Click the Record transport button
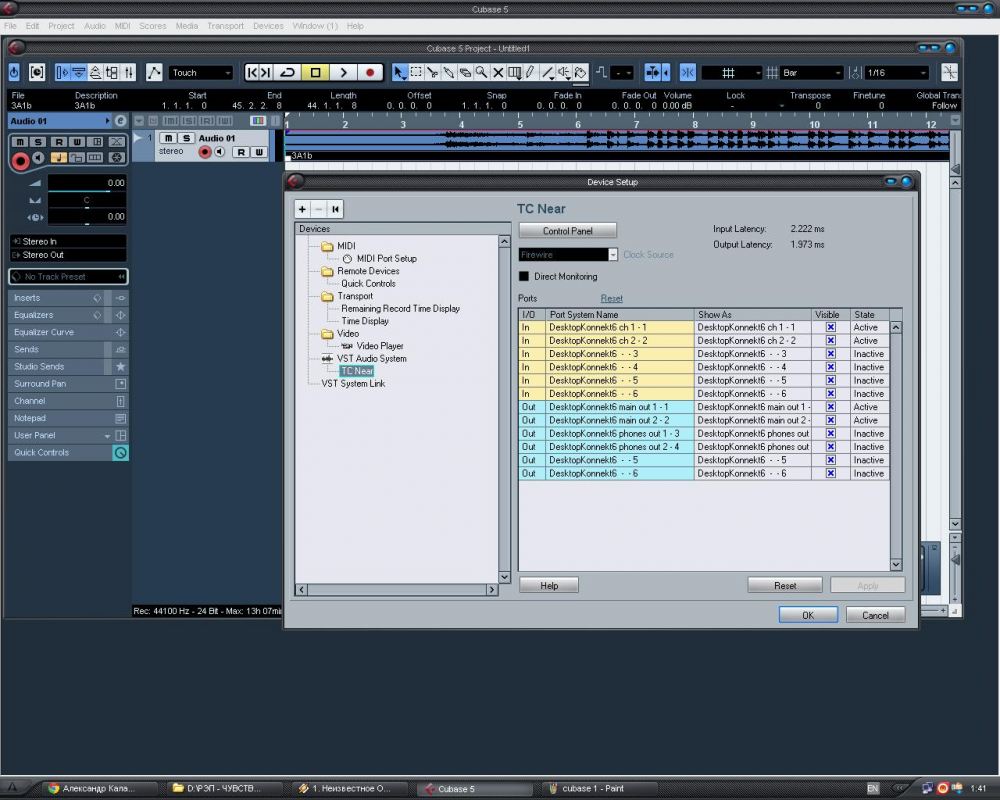The height and width of the screenshot is (800, 1000). (x=370, y=73)
